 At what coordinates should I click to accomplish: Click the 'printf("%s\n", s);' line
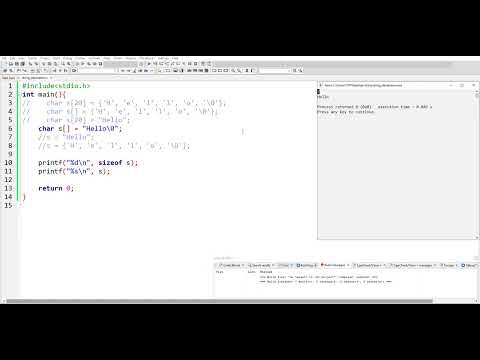point(74,171)
